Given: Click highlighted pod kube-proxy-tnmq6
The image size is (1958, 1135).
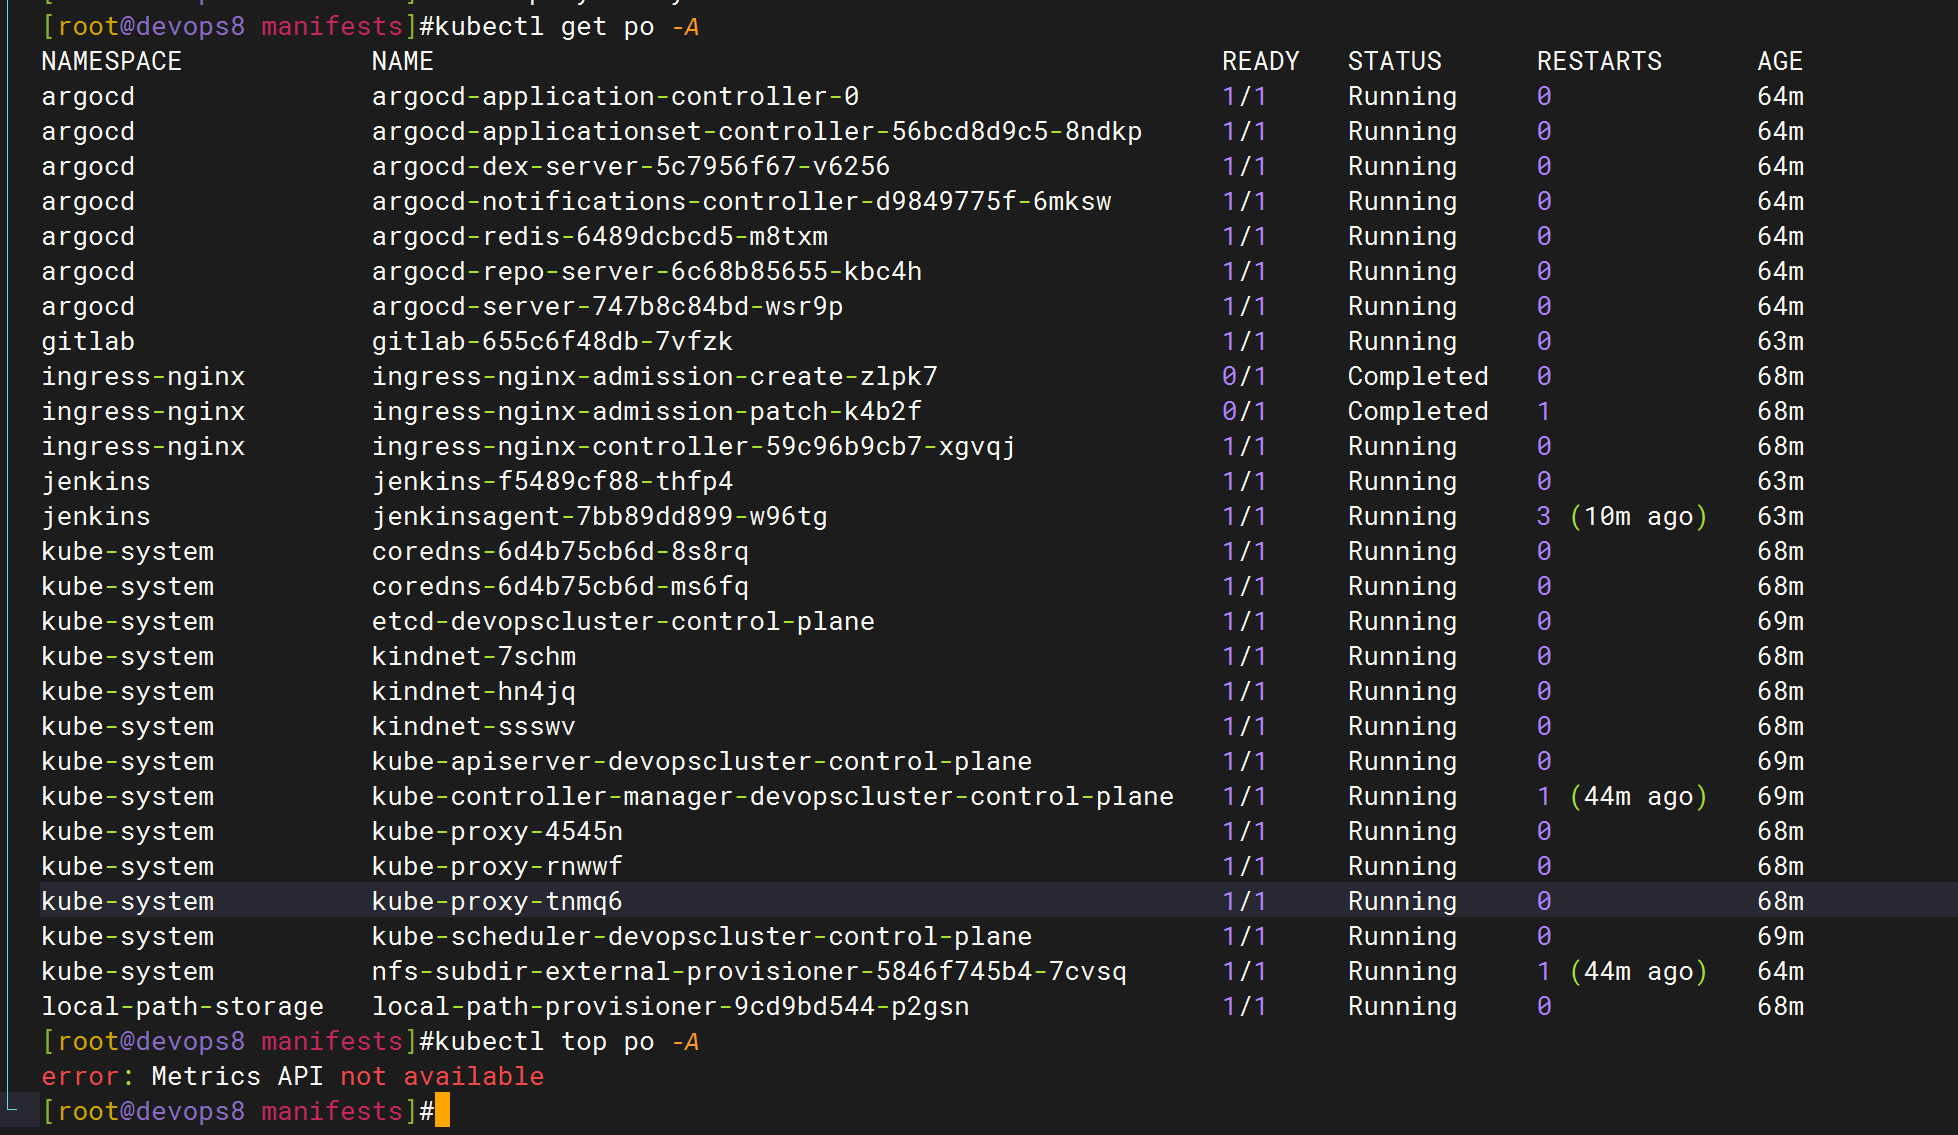Looking at the screenshot, I should pyautogui.click(x=498, y=901).
